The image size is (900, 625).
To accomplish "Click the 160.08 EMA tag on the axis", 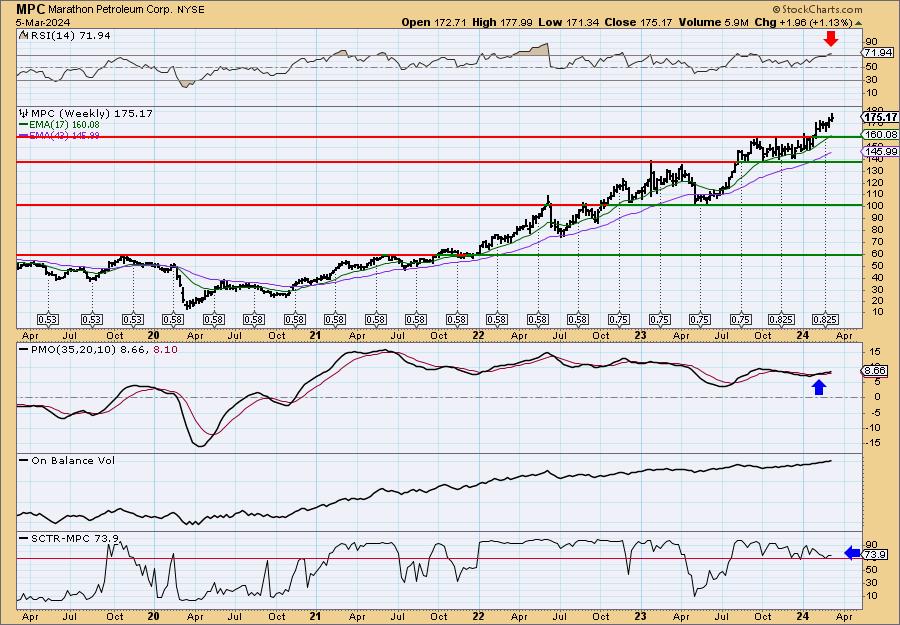I will [880, 135].
